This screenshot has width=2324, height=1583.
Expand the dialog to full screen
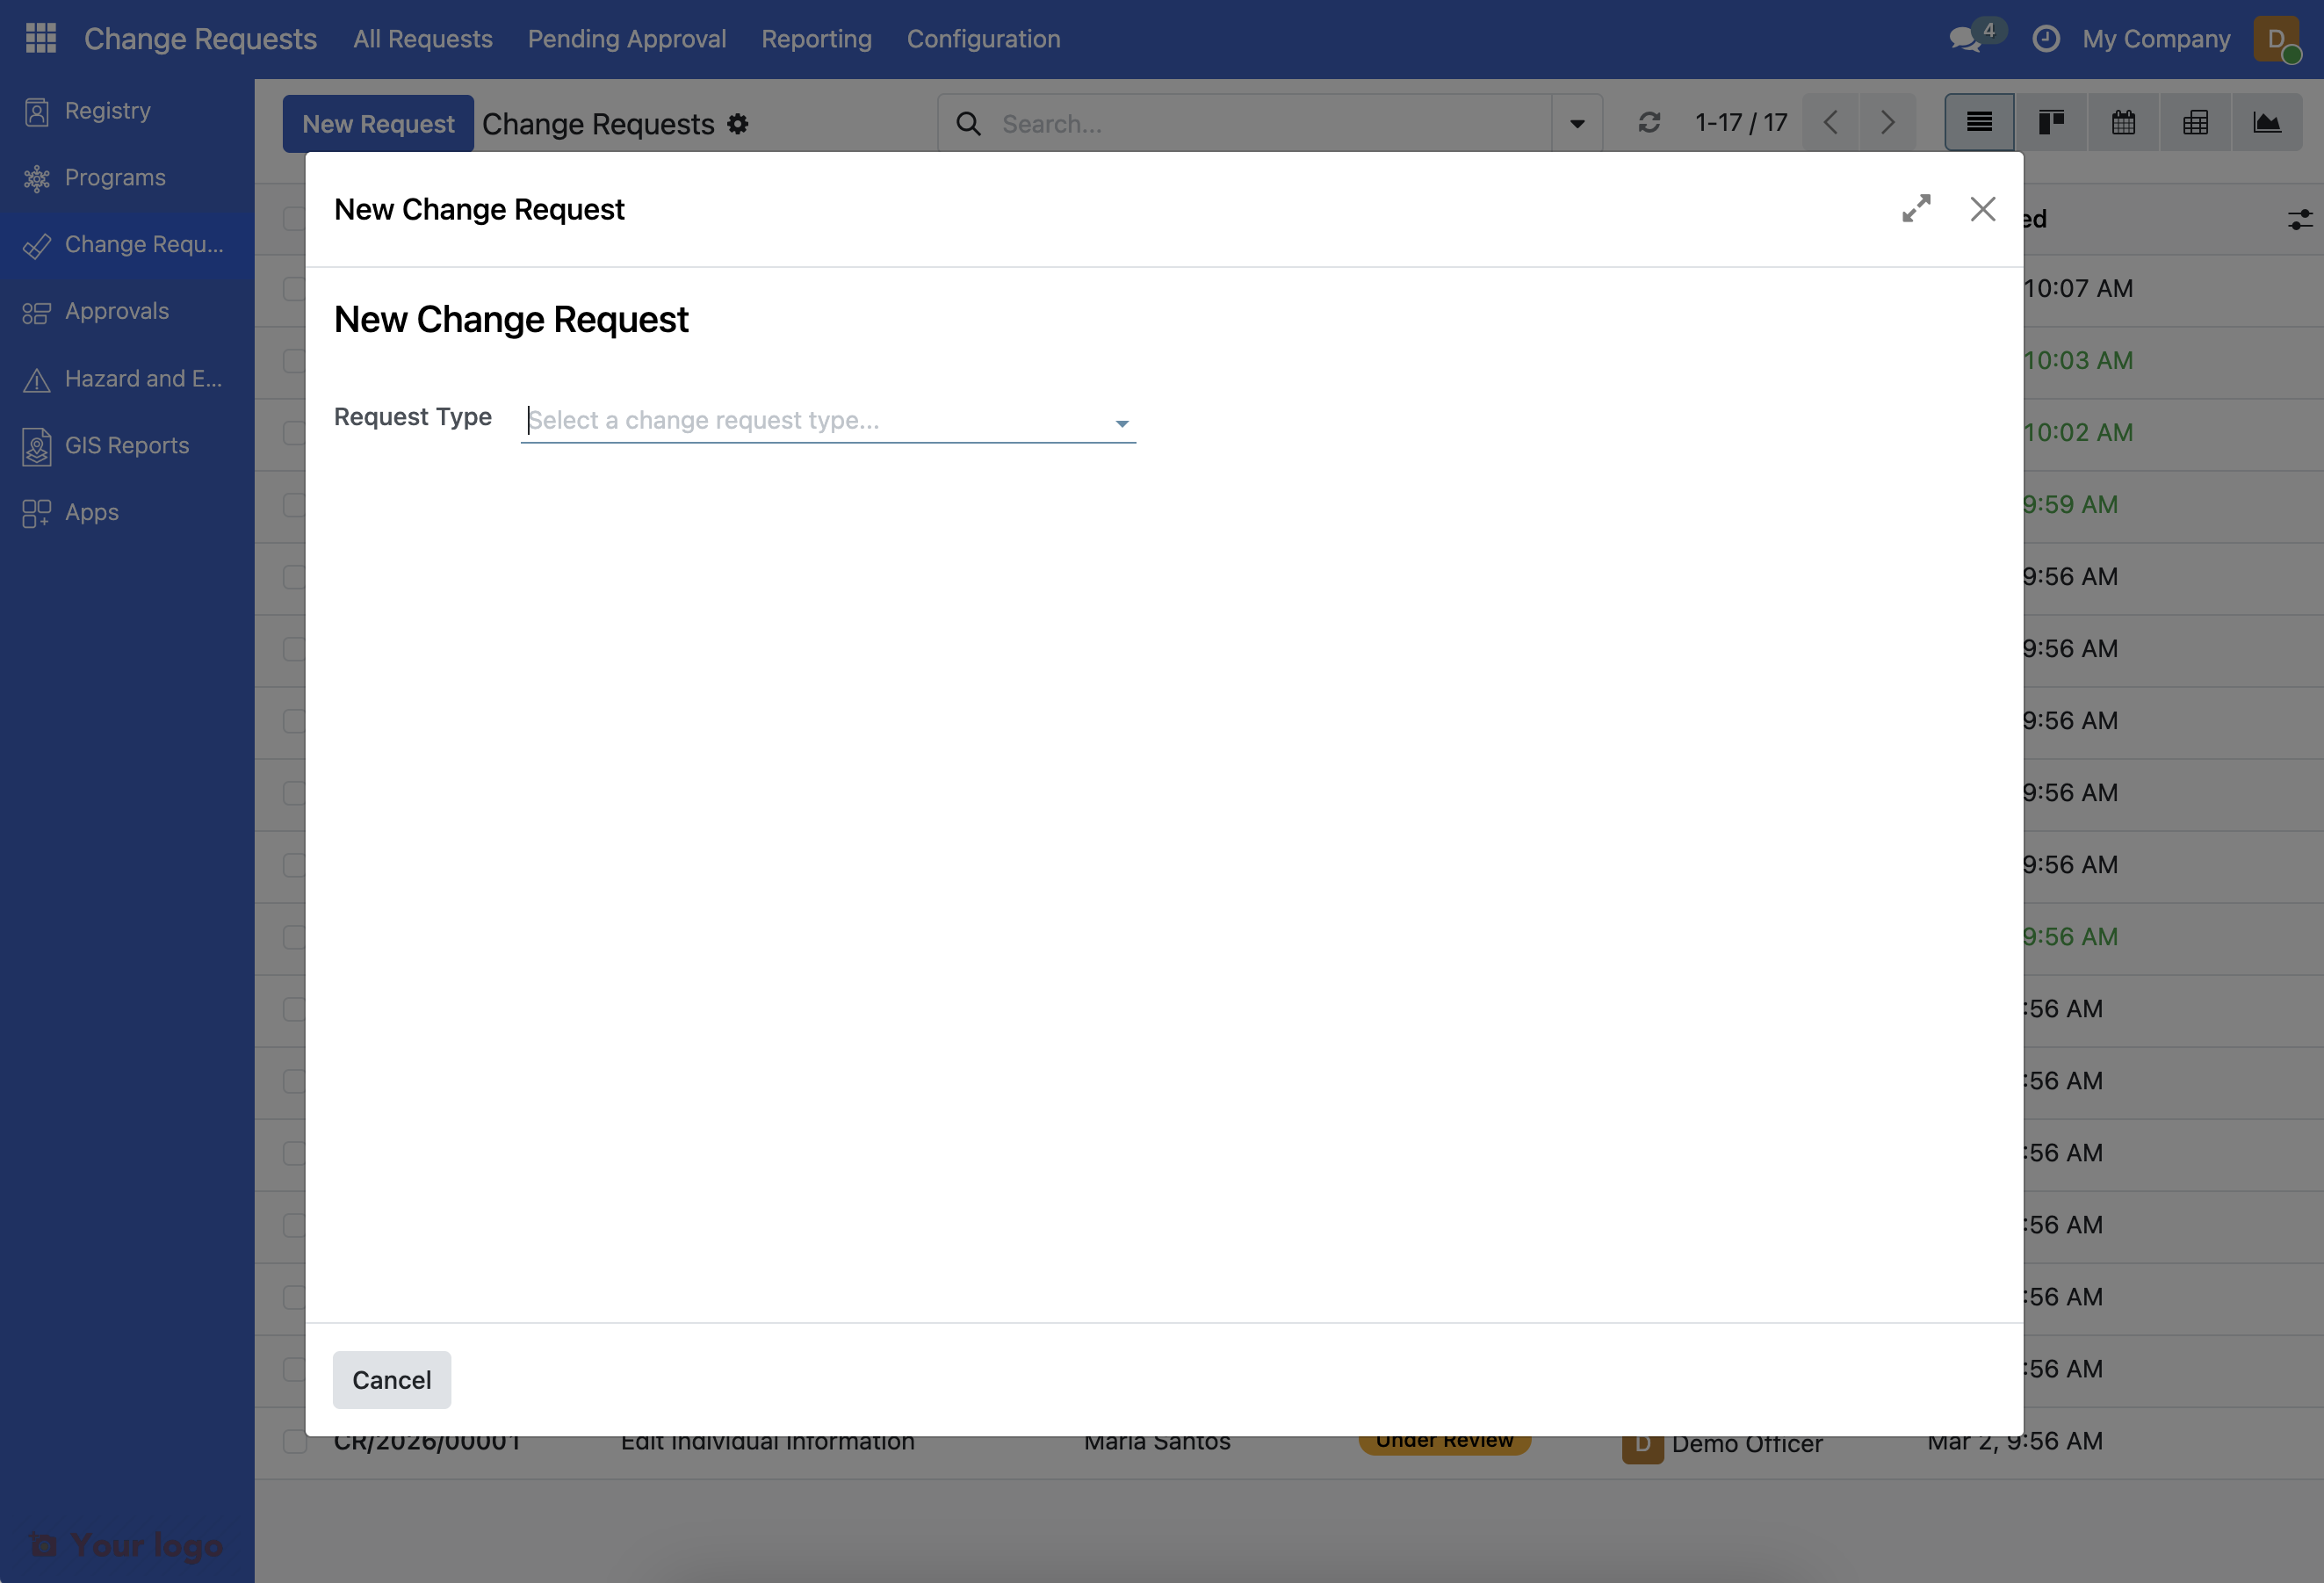pos(1916,209)
